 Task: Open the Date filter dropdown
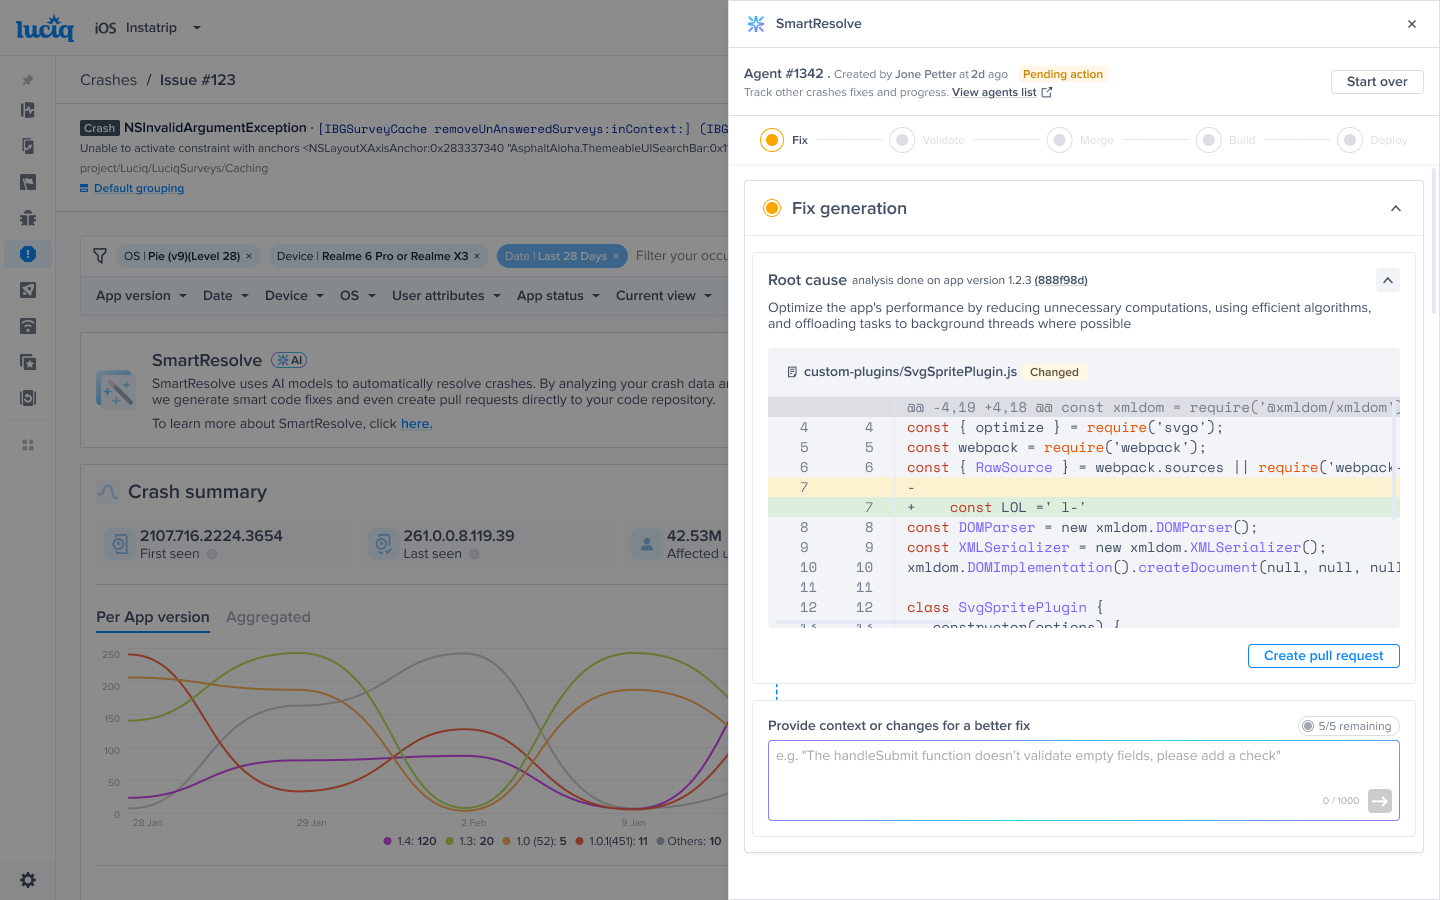pyautogui.click(x=226, y=296)
